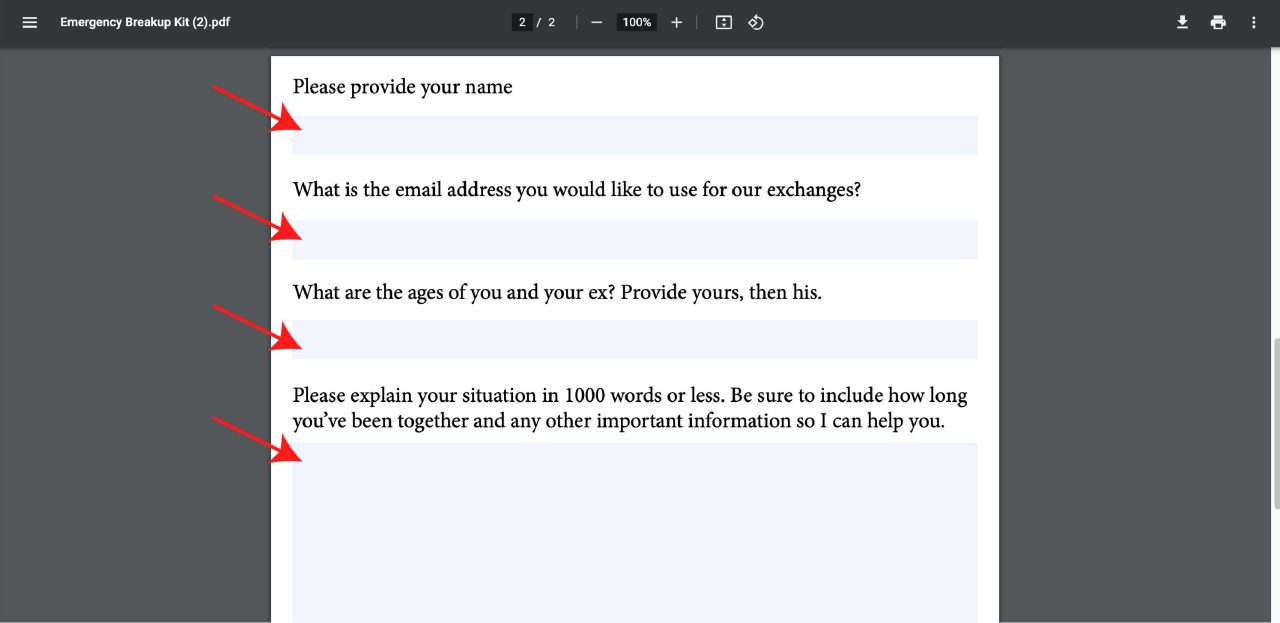The height and width of the screenshot is (623, 1280).
Task: Print the PDF using the printer icon
Action: pos(1218,22)
